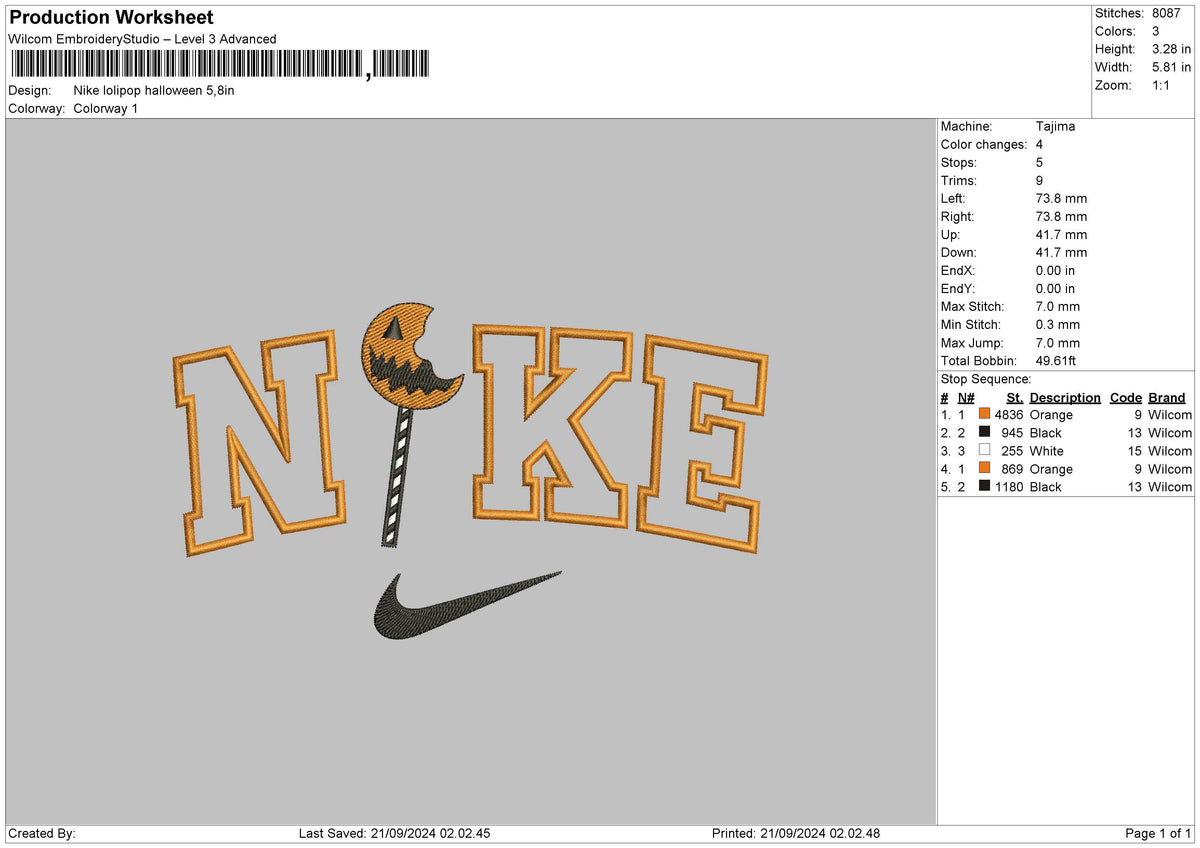The width and height of the screenshot is (1200, 848).
Task: Click the zoom value "1:1"
Action: 1163,85
